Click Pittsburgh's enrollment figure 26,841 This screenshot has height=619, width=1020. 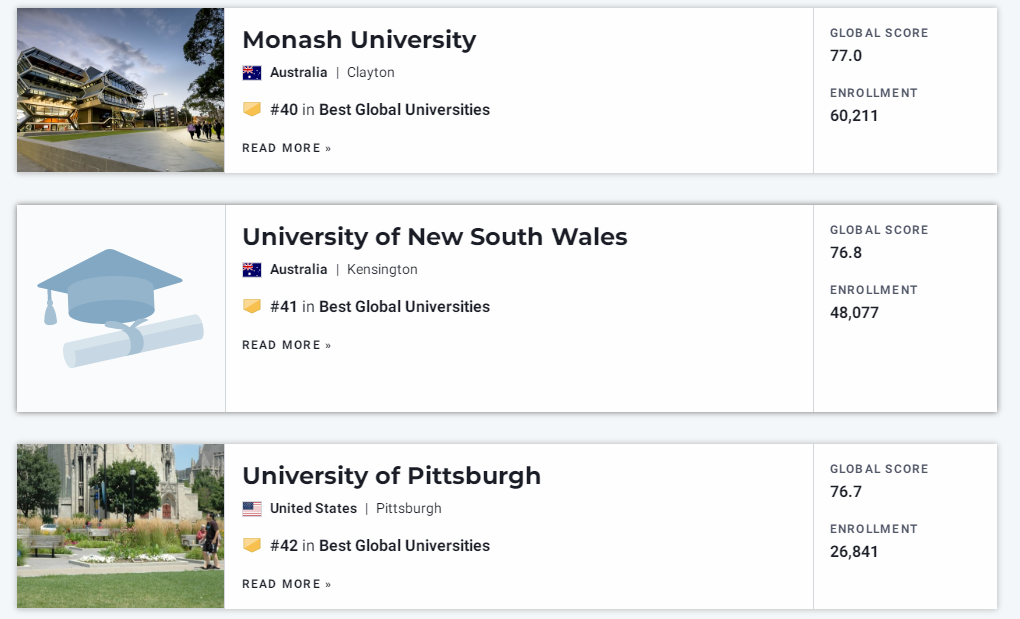coord(854,552)
